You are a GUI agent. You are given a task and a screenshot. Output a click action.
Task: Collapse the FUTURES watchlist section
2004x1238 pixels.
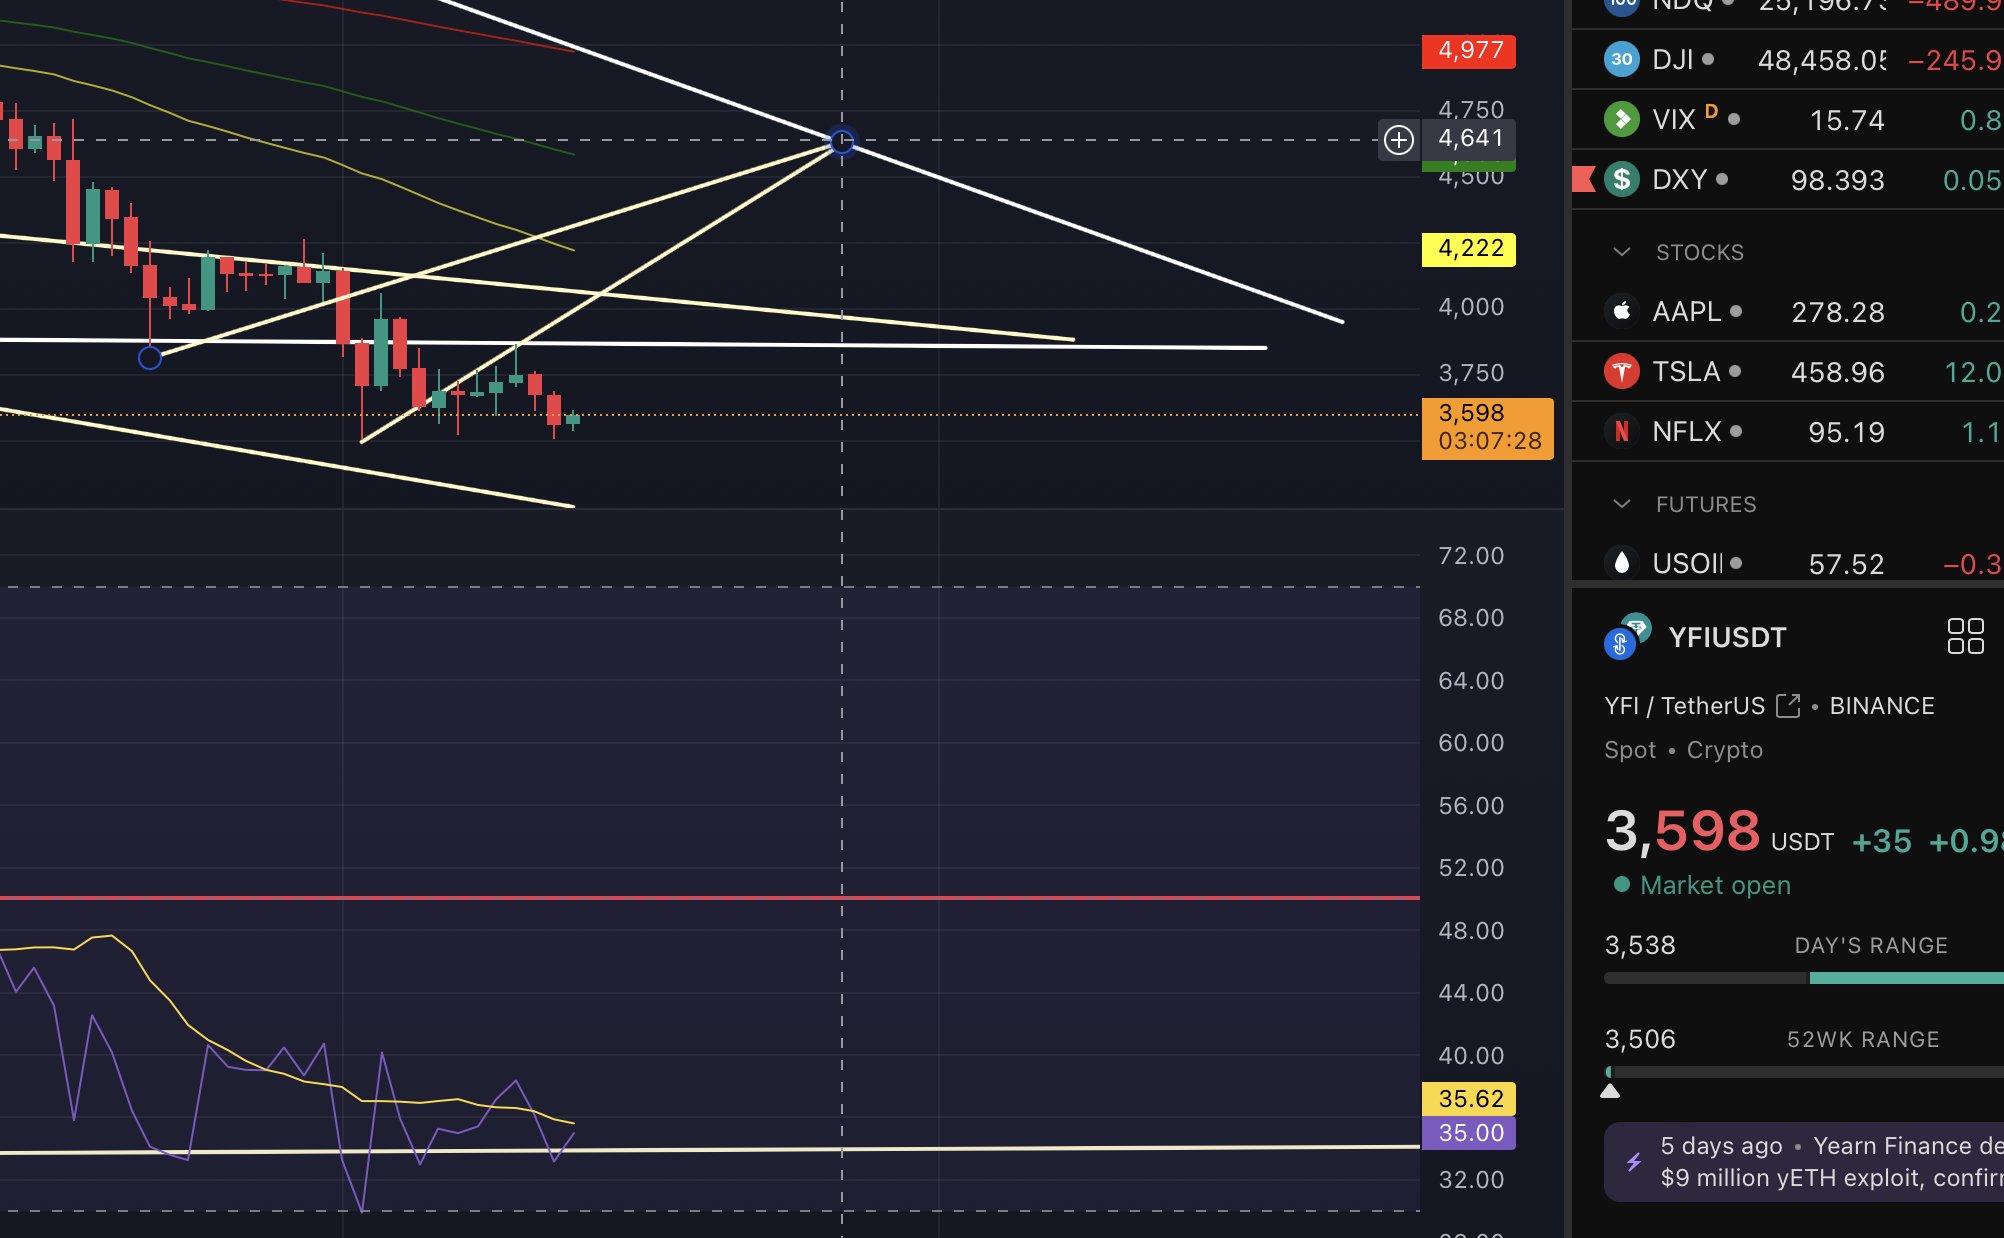1622,504
